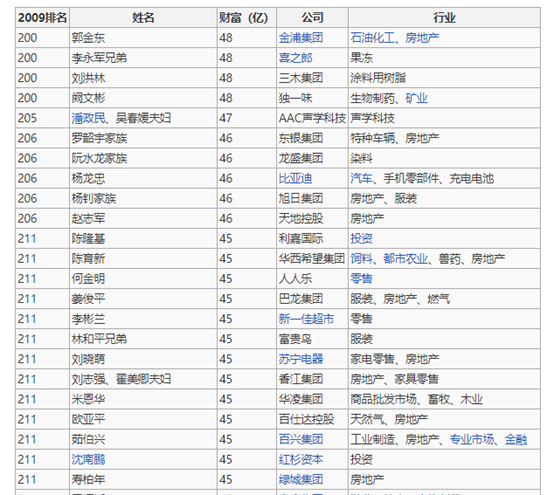Select the name 陈育新
The image size is (554, 495).
(x=88, y=259)
